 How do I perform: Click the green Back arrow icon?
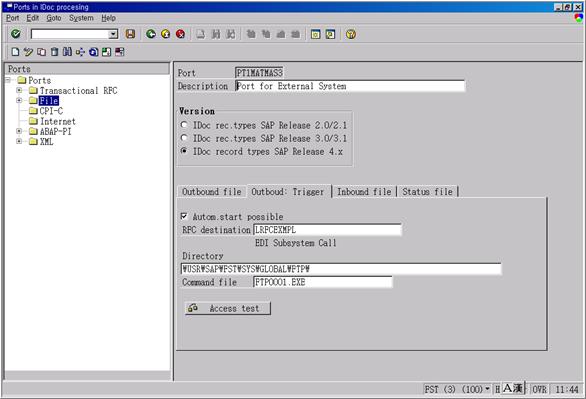coord(151,34)
